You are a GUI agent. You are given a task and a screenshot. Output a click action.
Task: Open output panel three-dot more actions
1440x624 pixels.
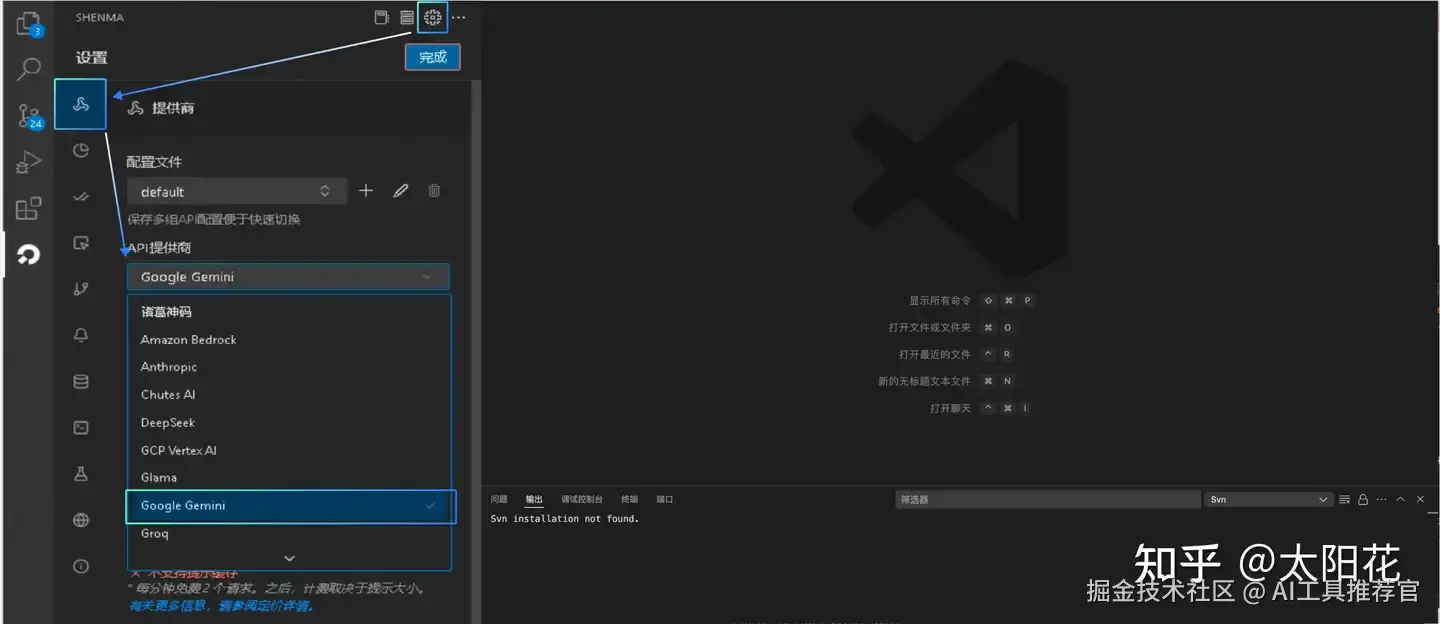pyautogui.click(x=1381, y=499)
